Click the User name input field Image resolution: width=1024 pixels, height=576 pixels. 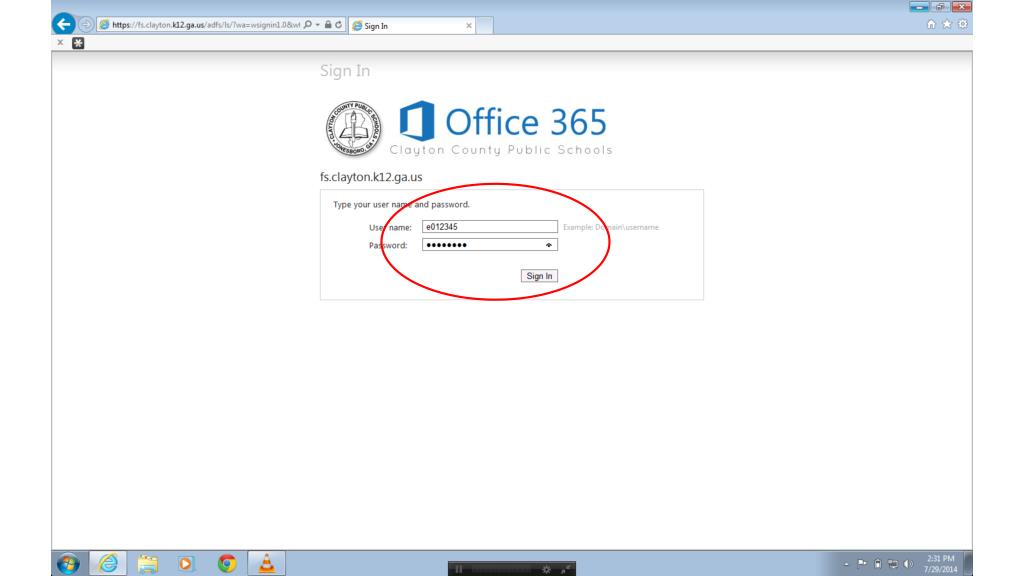click(x=490, y=227)
